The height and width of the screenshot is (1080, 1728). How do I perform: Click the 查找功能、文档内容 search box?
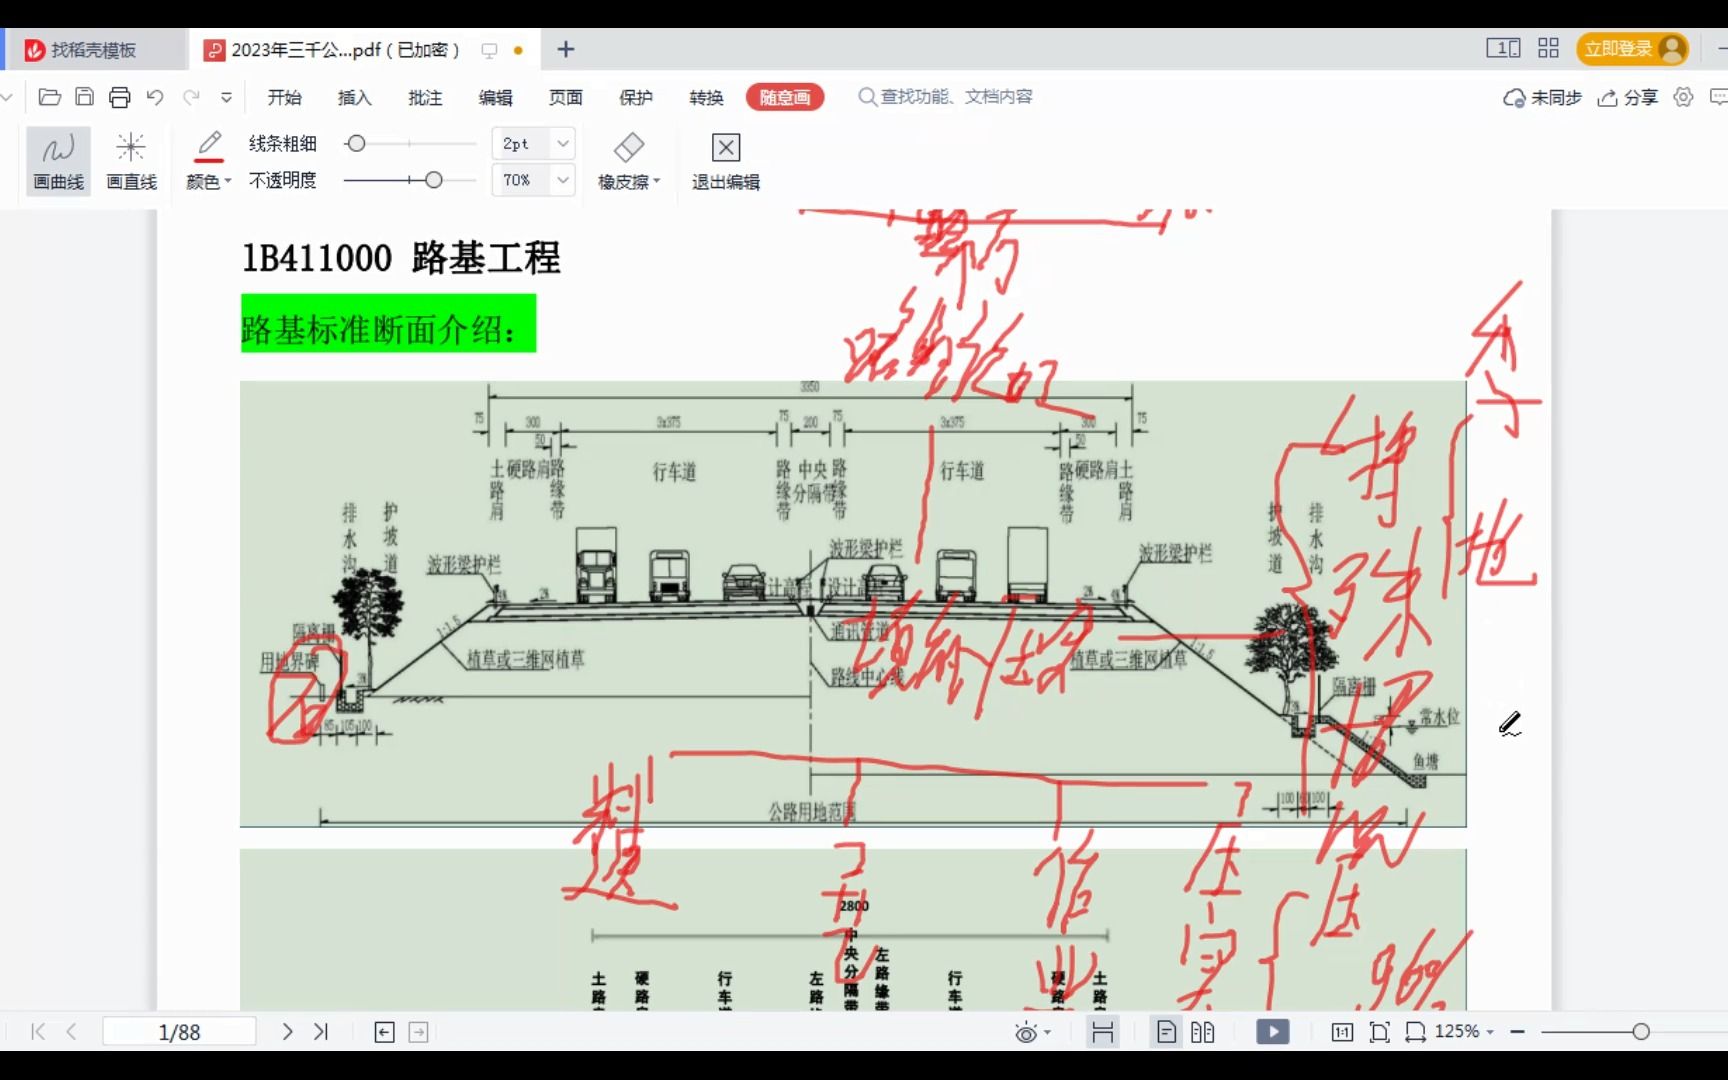click(x=945, y=97)
